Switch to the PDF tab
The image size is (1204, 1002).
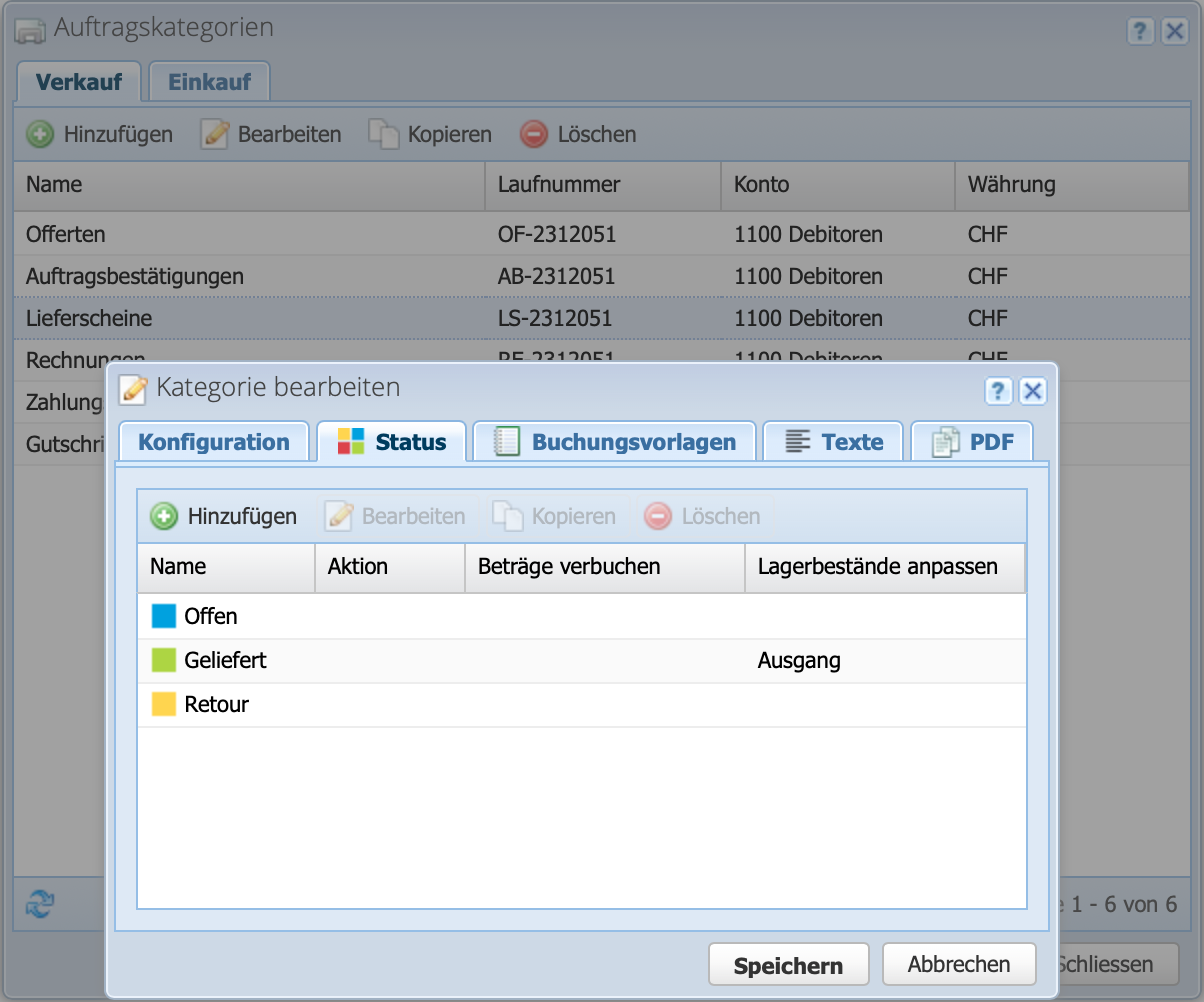(x=971, y=442)
